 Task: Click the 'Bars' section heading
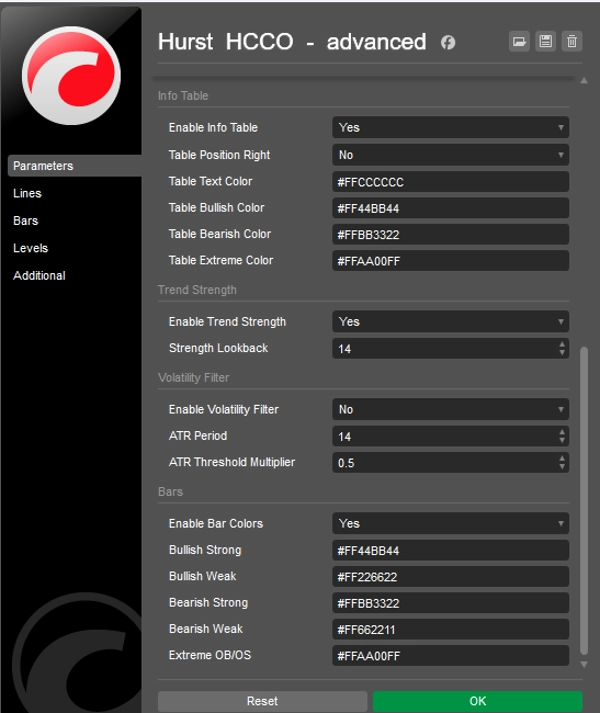[170, 492]
